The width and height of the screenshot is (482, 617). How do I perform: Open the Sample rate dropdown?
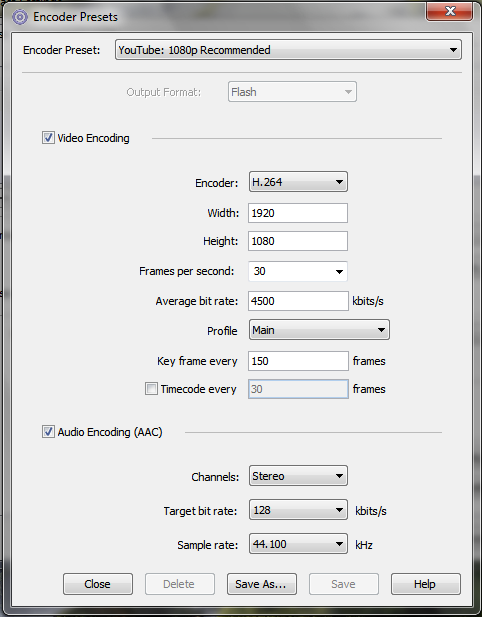click(x=298, y=544)
